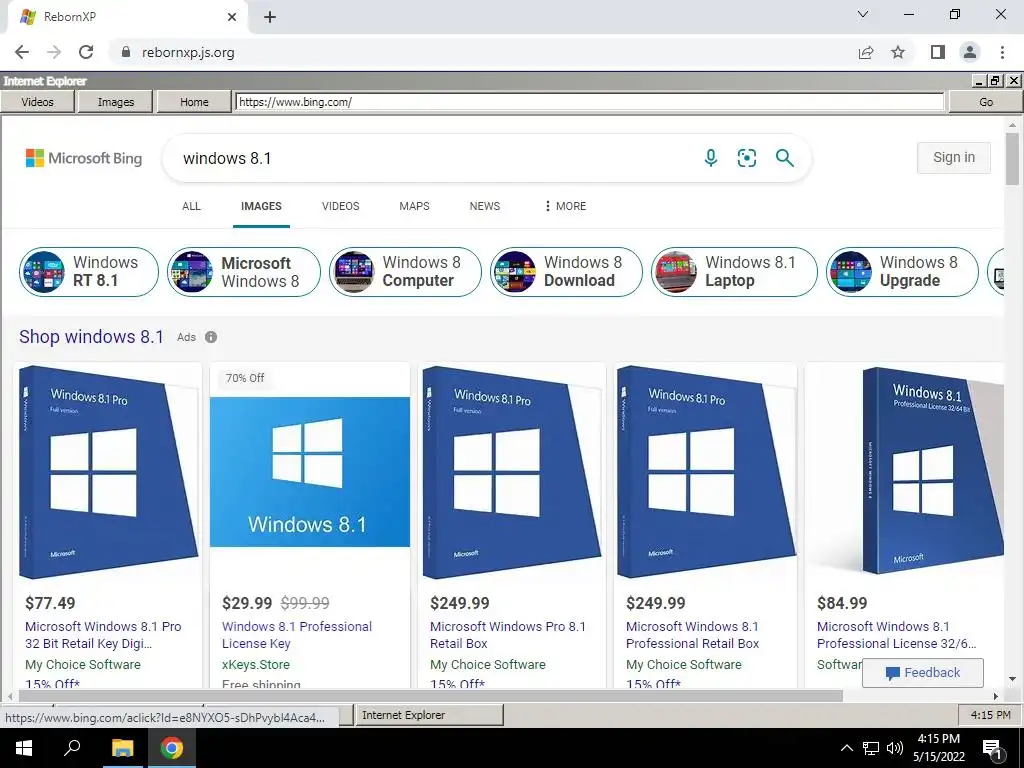The height and width of the screenshot is (768, 1024).
Task: Open Windows 8.1 Professional License 32/6 link
Action: click(896, 635)
